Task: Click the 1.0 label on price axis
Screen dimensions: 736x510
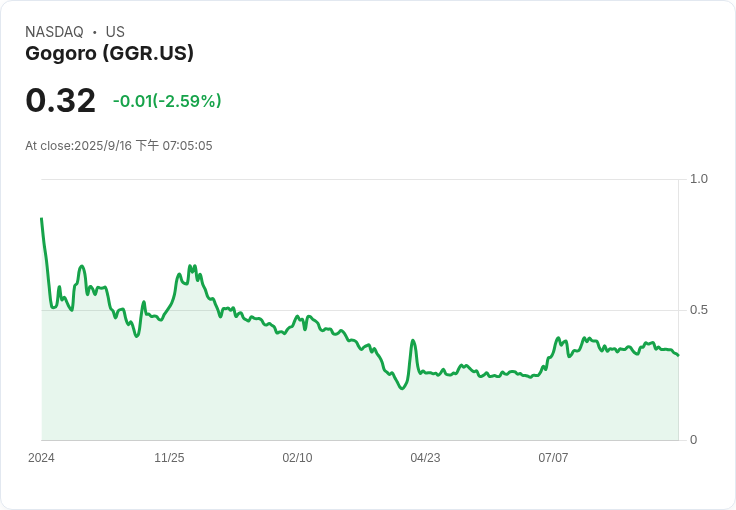Action: (x=699, y=179)
